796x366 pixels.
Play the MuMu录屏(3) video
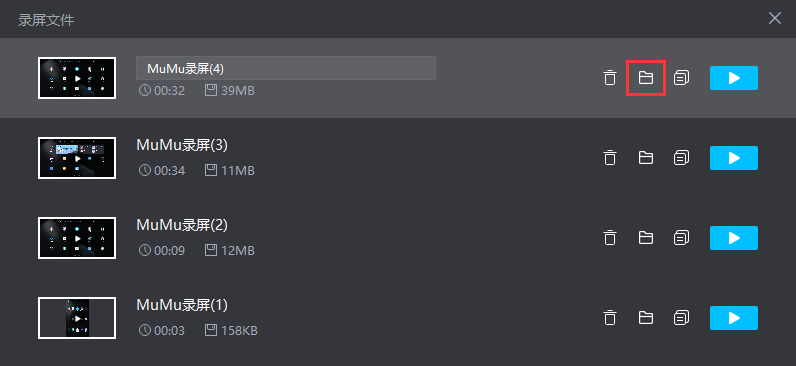[x=734, y=158]
